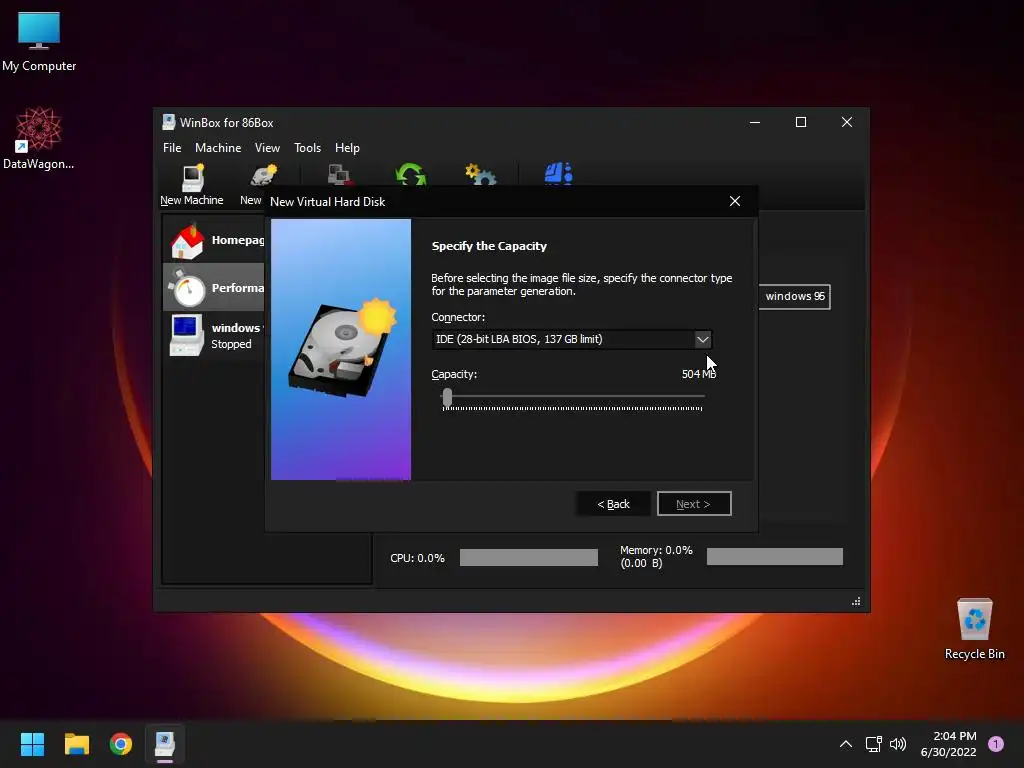Click the '504 MB' capacity value
Screen dimensions: 1024x768
[x=699, y=374]
